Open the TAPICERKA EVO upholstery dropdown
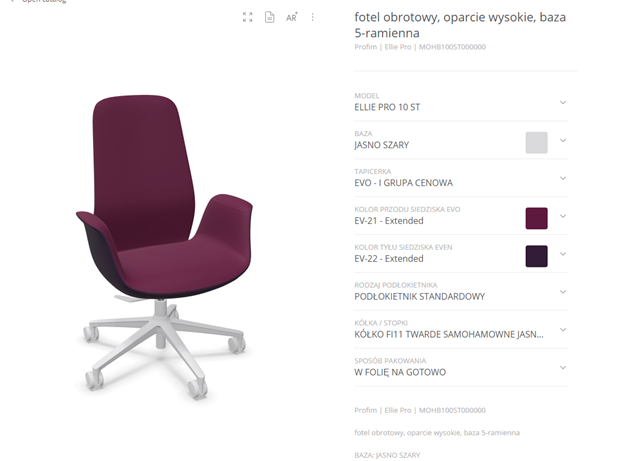Screen dimensions: 628x461 [x=461, y=178]
